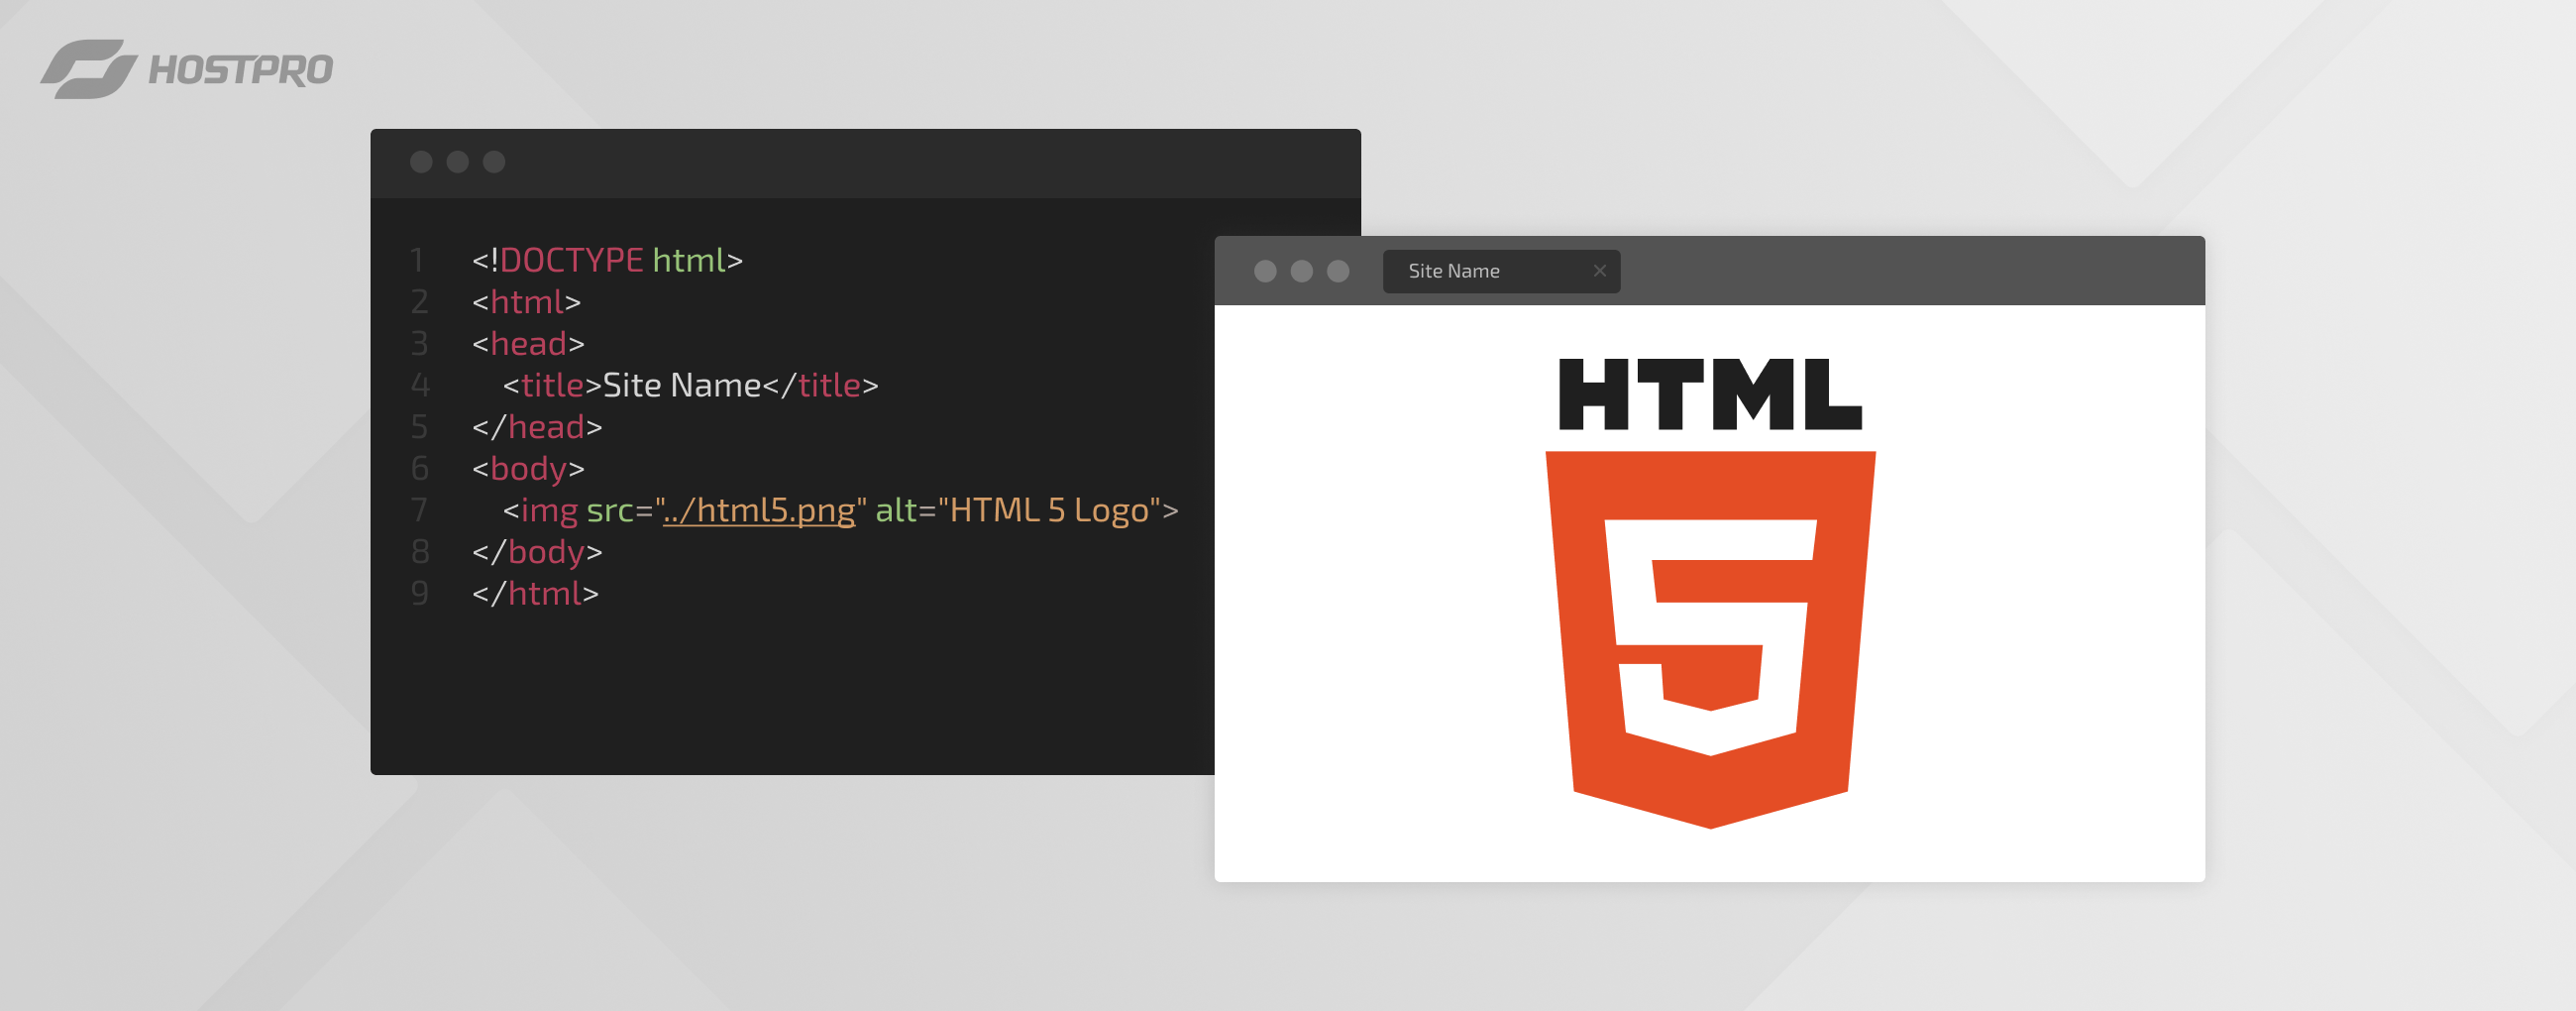Click the opening <body> tag line

click(528, 469)
